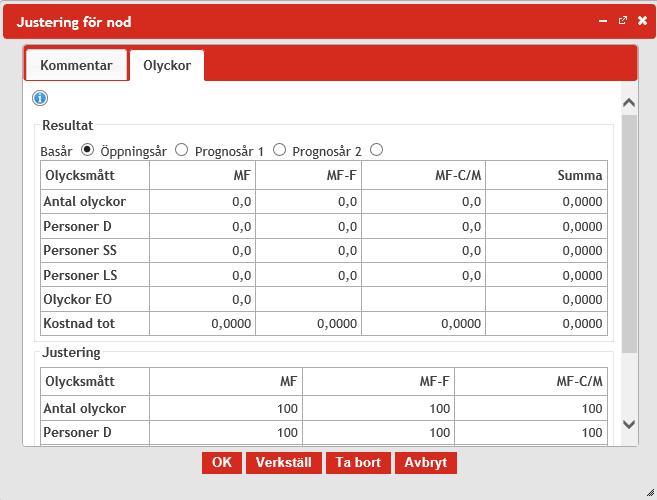
Task: Click the MF header in Justering table
Action: pyautogui.click(x=226, y=381)
